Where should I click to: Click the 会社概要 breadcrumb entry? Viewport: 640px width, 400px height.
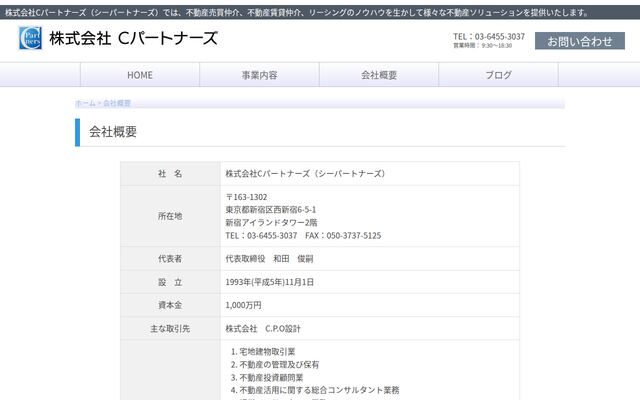point(117,103)
